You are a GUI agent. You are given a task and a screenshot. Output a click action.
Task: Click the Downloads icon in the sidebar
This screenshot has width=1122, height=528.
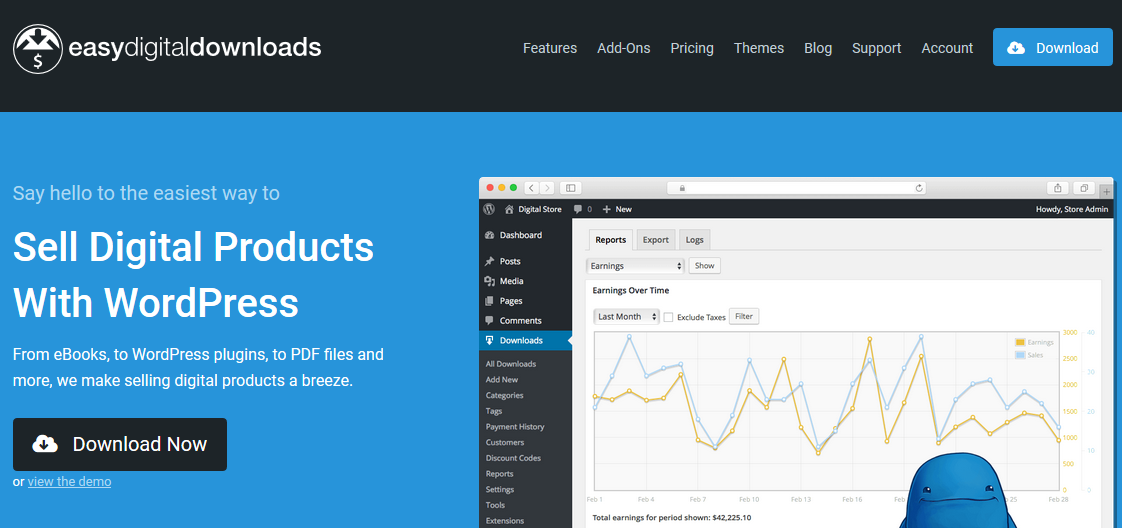tap(489, 341)
